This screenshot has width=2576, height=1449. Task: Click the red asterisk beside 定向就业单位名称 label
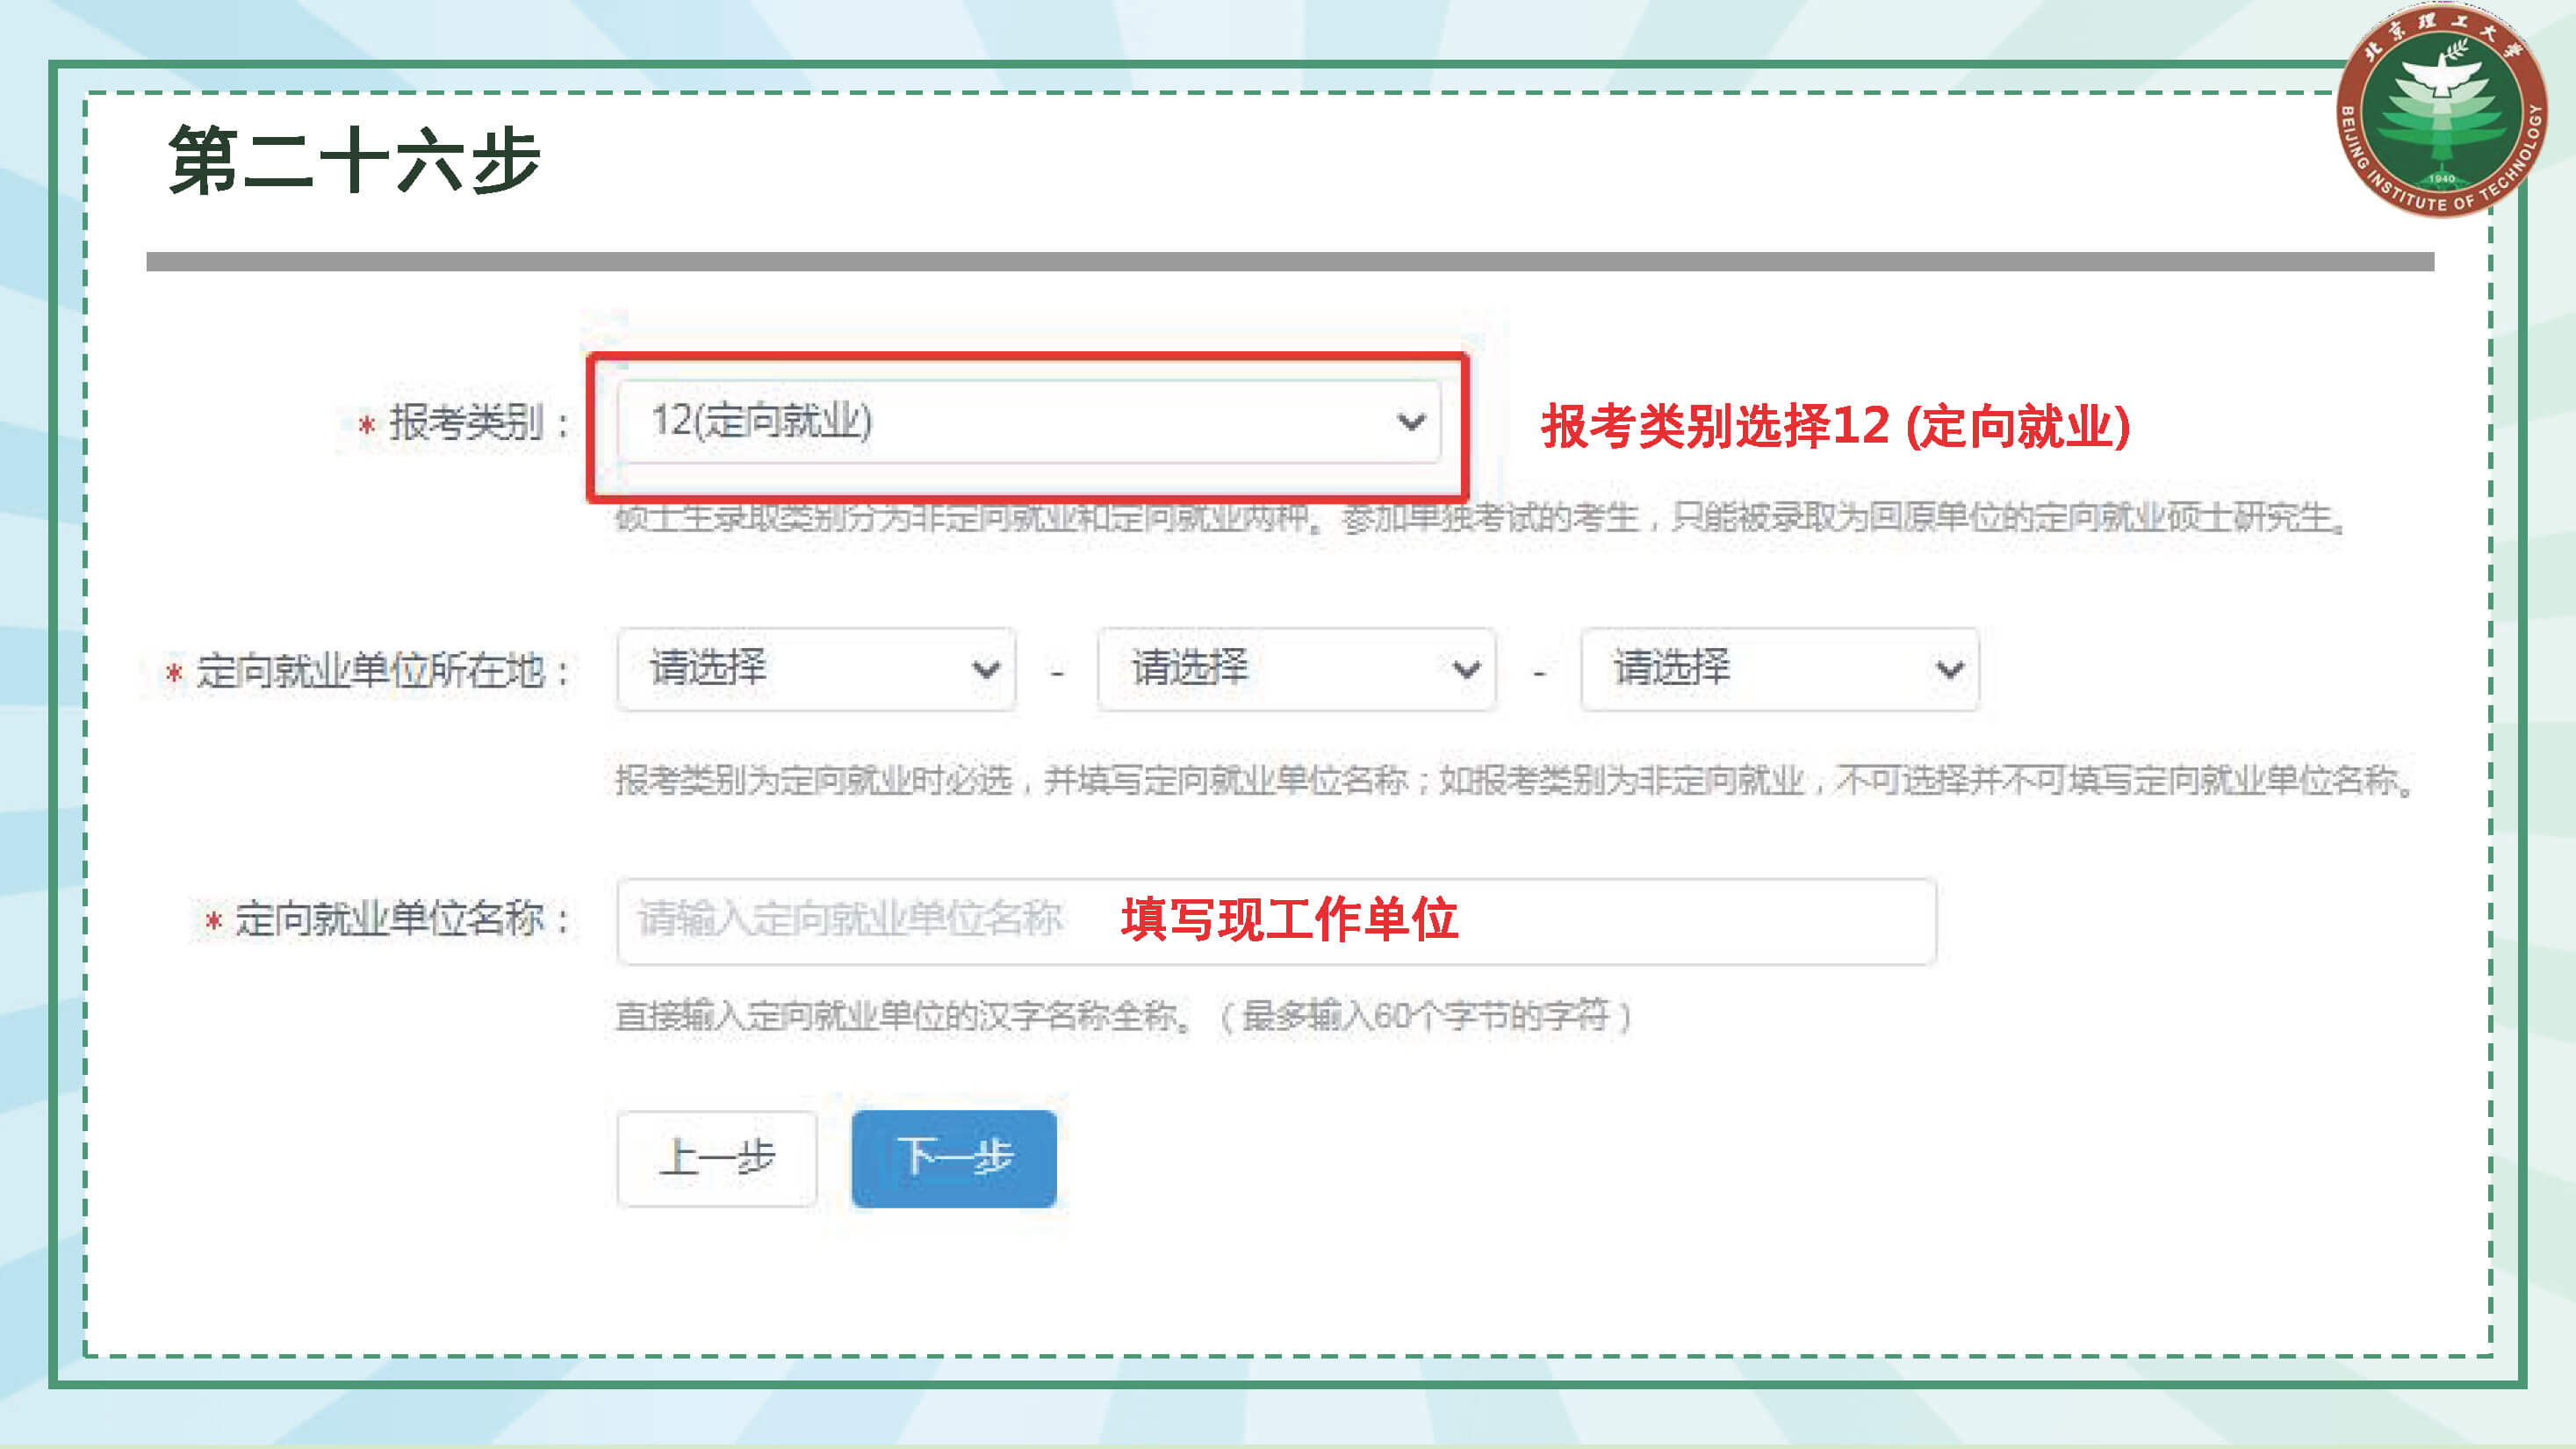point(213,921)
